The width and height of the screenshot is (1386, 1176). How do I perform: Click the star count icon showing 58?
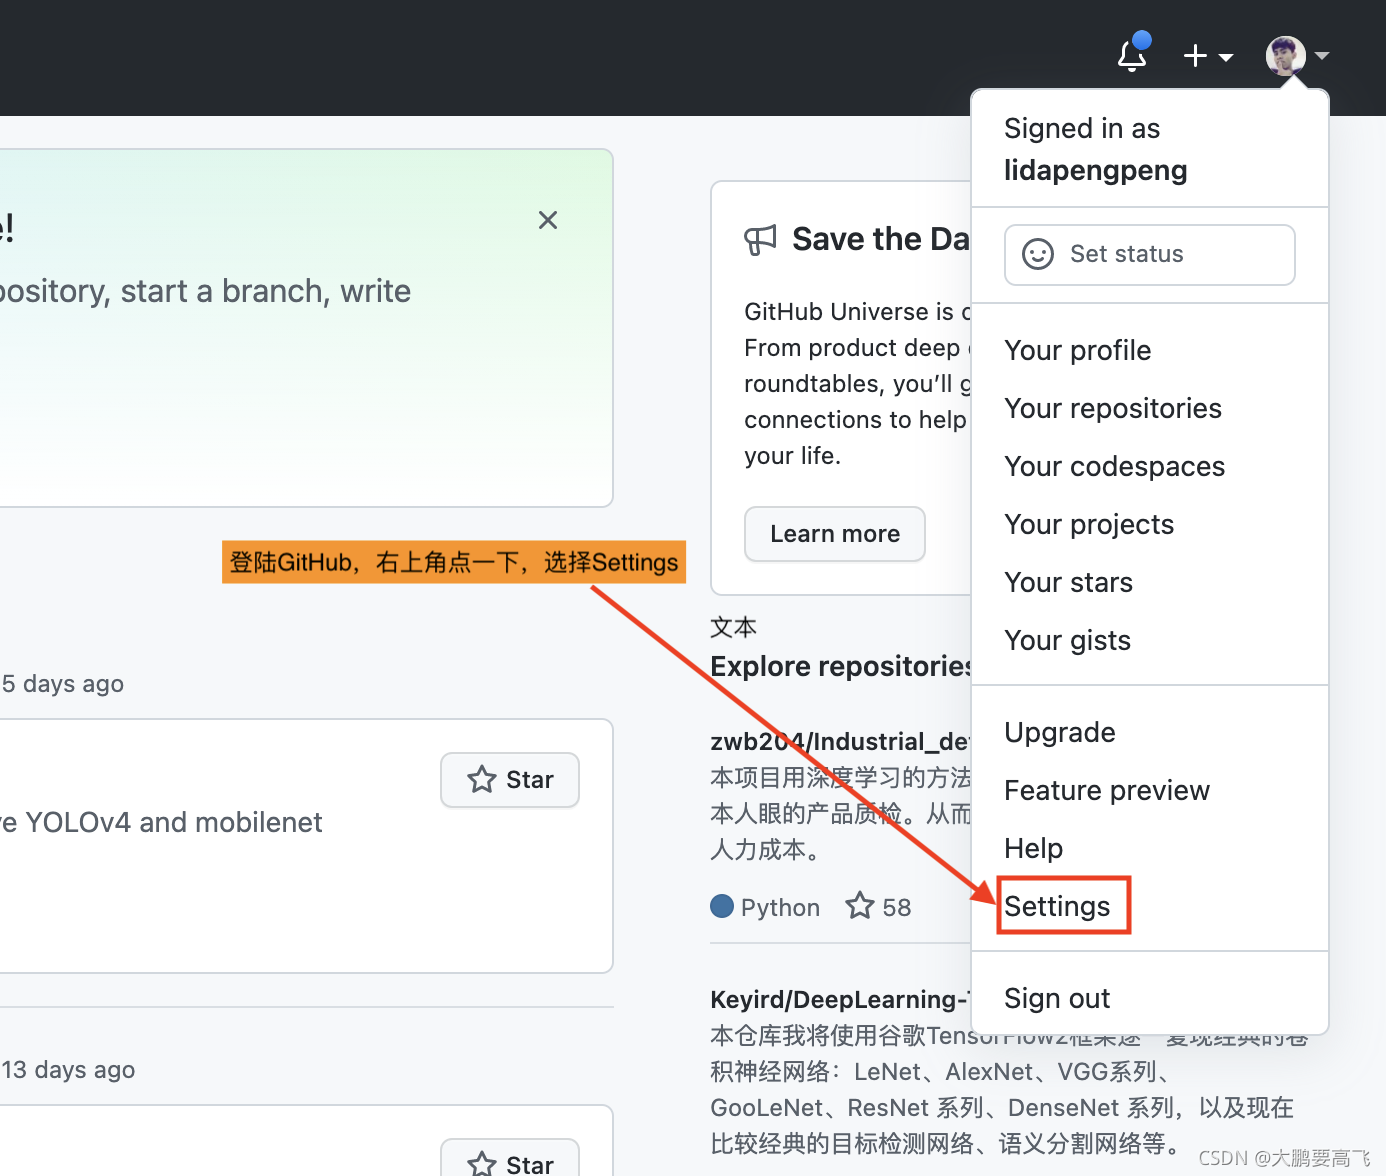coord(860,906)
